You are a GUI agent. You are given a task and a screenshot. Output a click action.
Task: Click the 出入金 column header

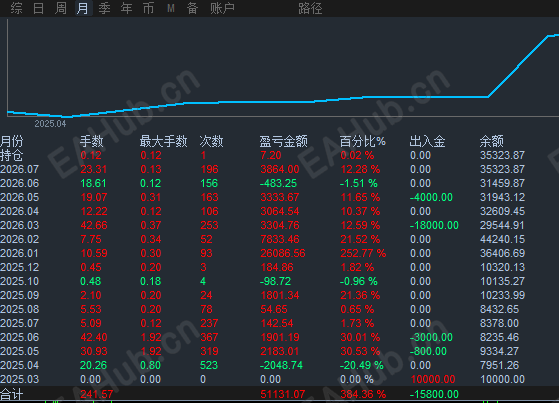click(427, 141)
